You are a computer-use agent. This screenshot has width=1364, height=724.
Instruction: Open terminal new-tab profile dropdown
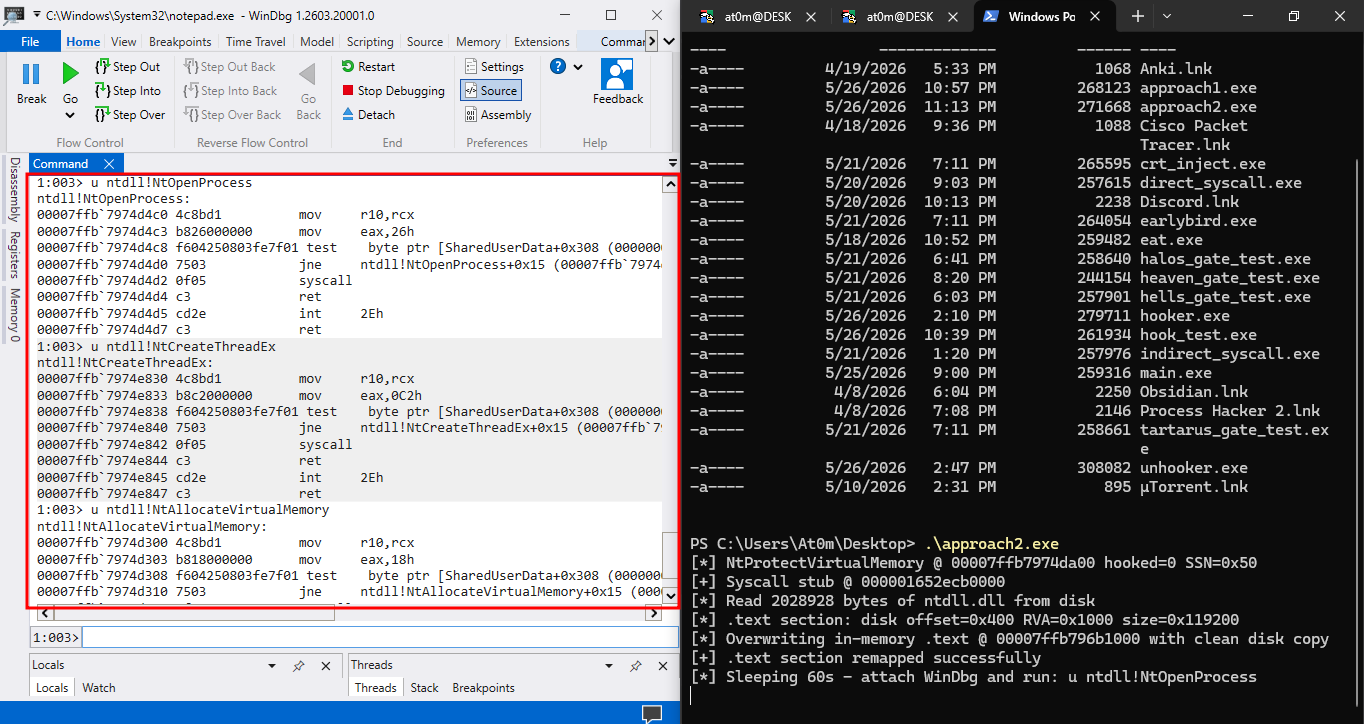point(1167,17)
